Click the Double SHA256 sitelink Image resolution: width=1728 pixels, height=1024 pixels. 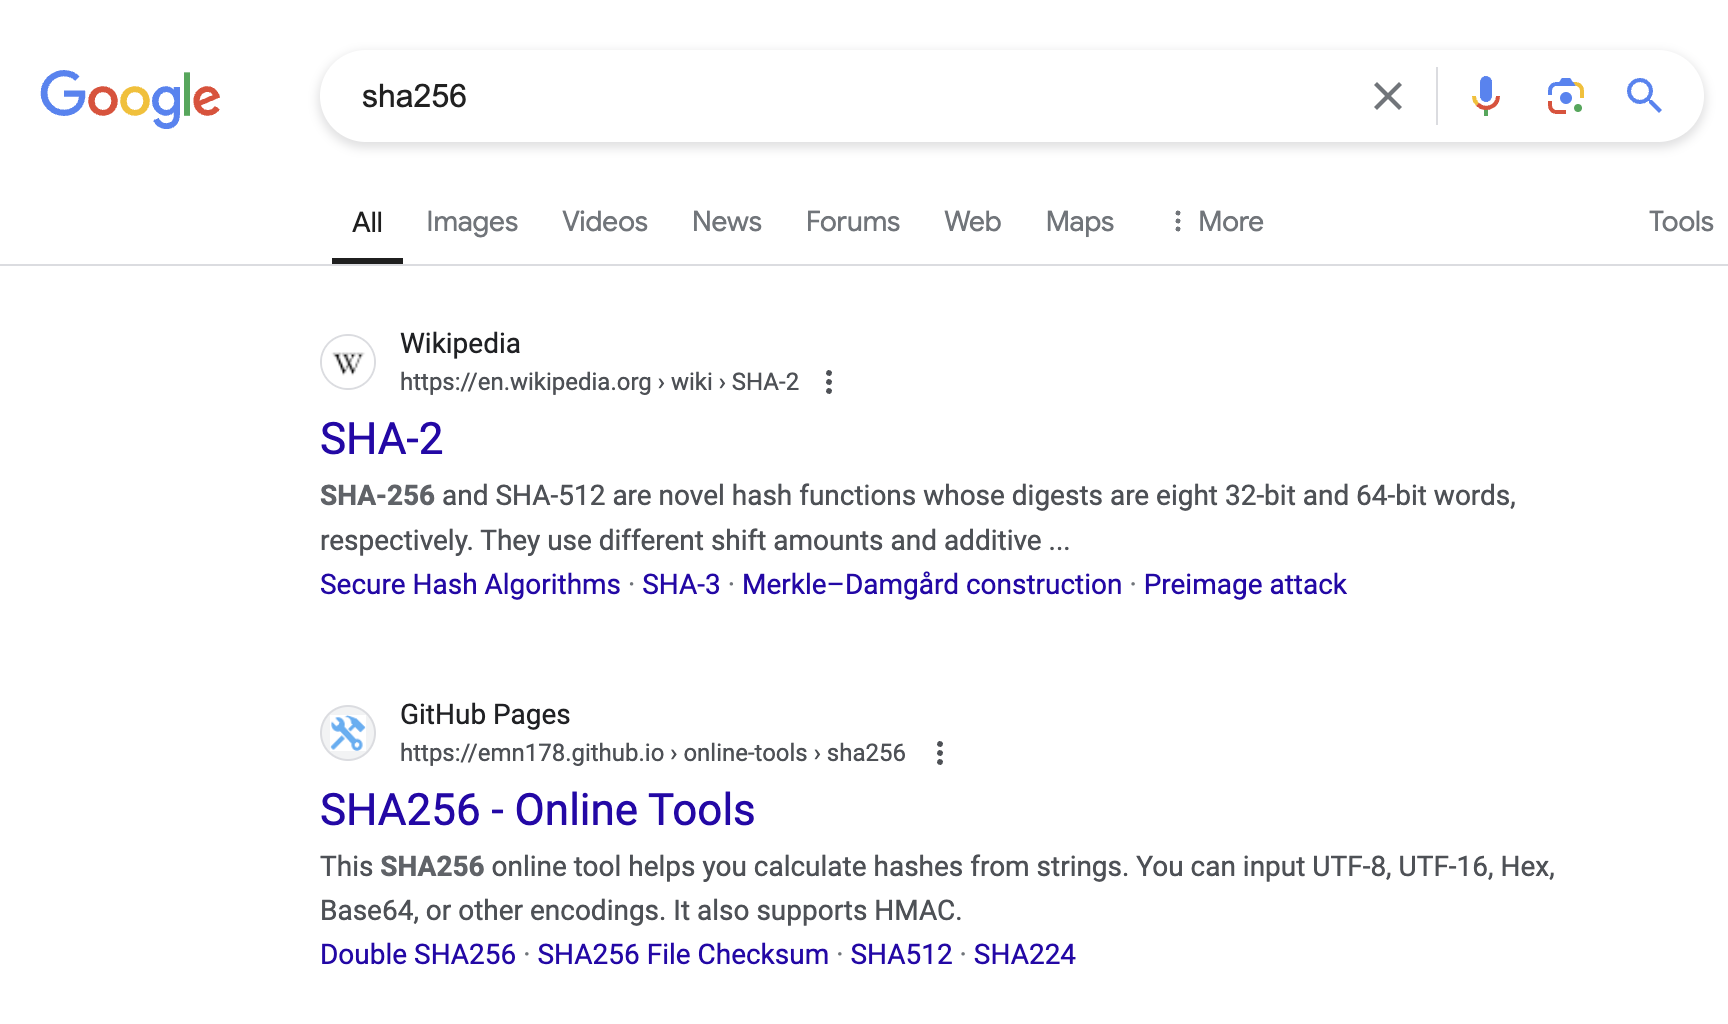point(418,954)
